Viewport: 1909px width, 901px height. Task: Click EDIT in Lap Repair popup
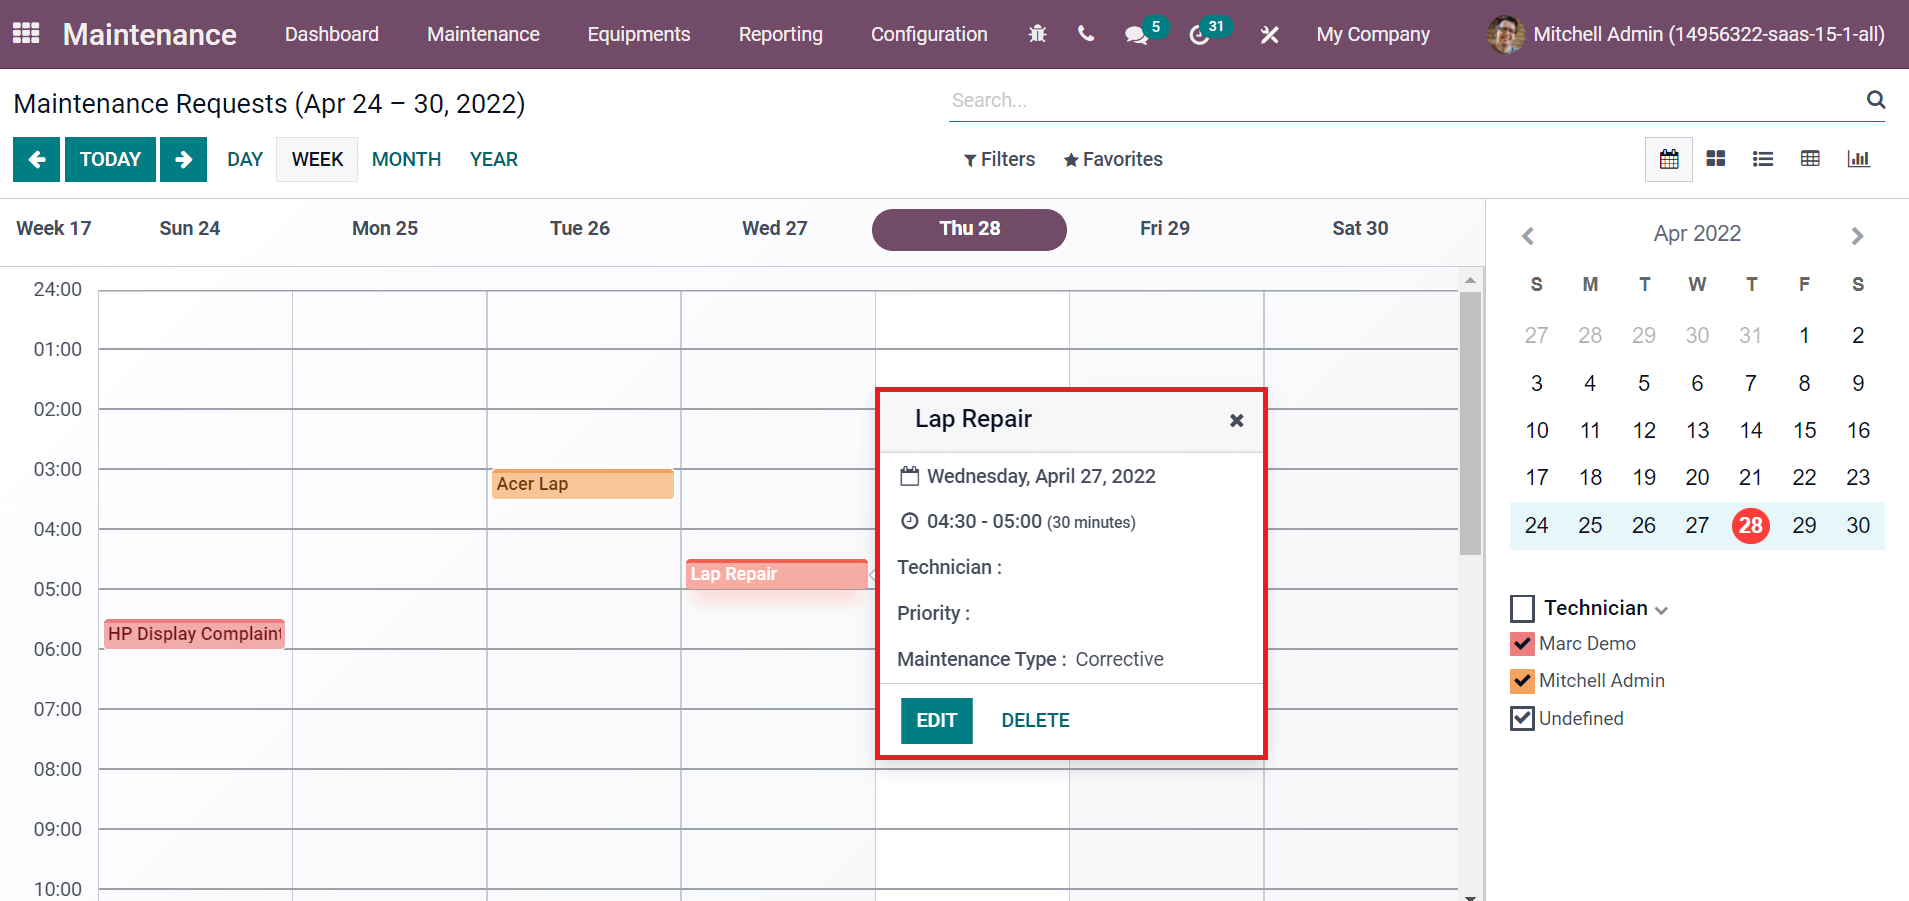pyautogui.click(x=936, y=720)
